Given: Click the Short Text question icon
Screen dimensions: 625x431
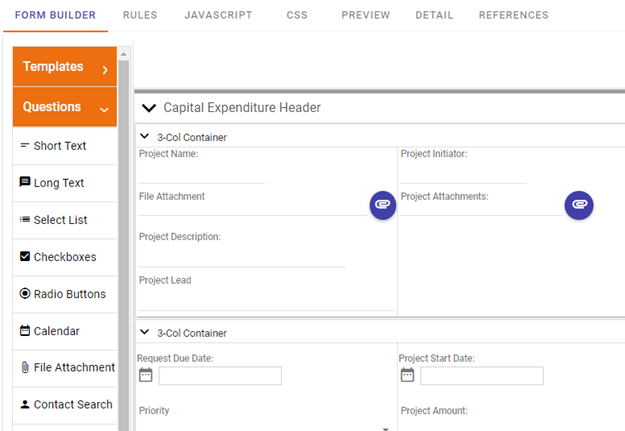Looking at the screenshot, I should 25,146.
